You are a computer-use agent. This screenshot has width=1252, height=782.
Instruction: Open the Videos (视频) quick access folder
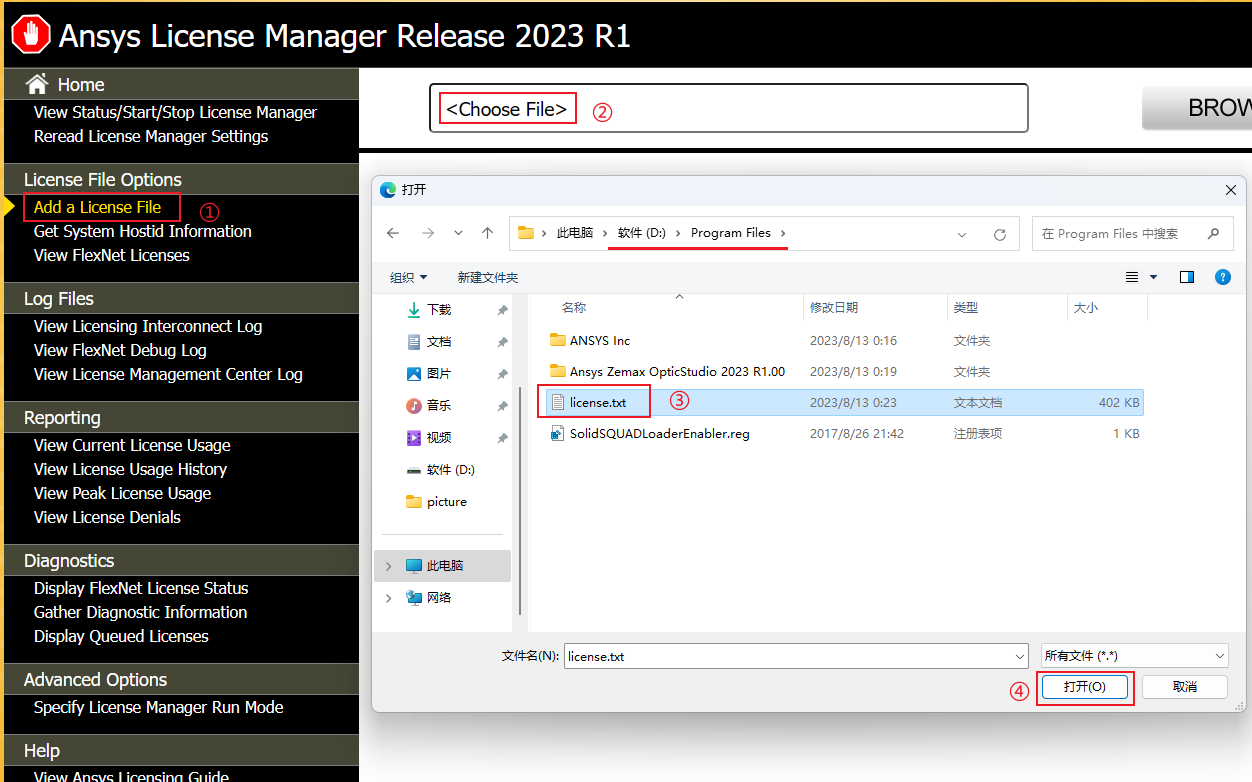439,438
